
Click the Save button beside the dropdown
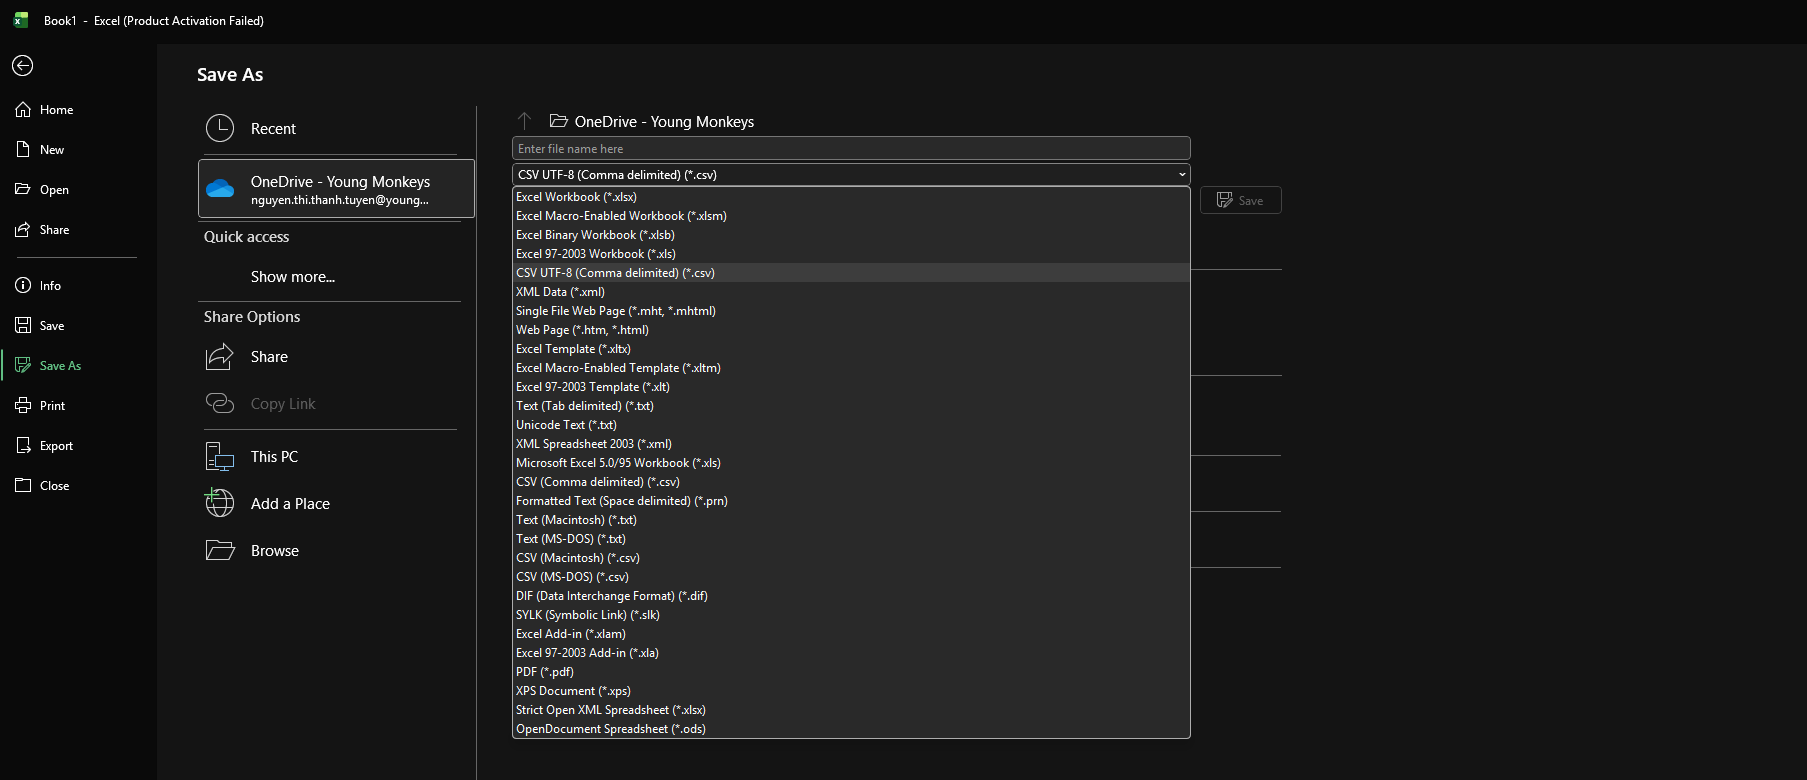point(1240,200)
